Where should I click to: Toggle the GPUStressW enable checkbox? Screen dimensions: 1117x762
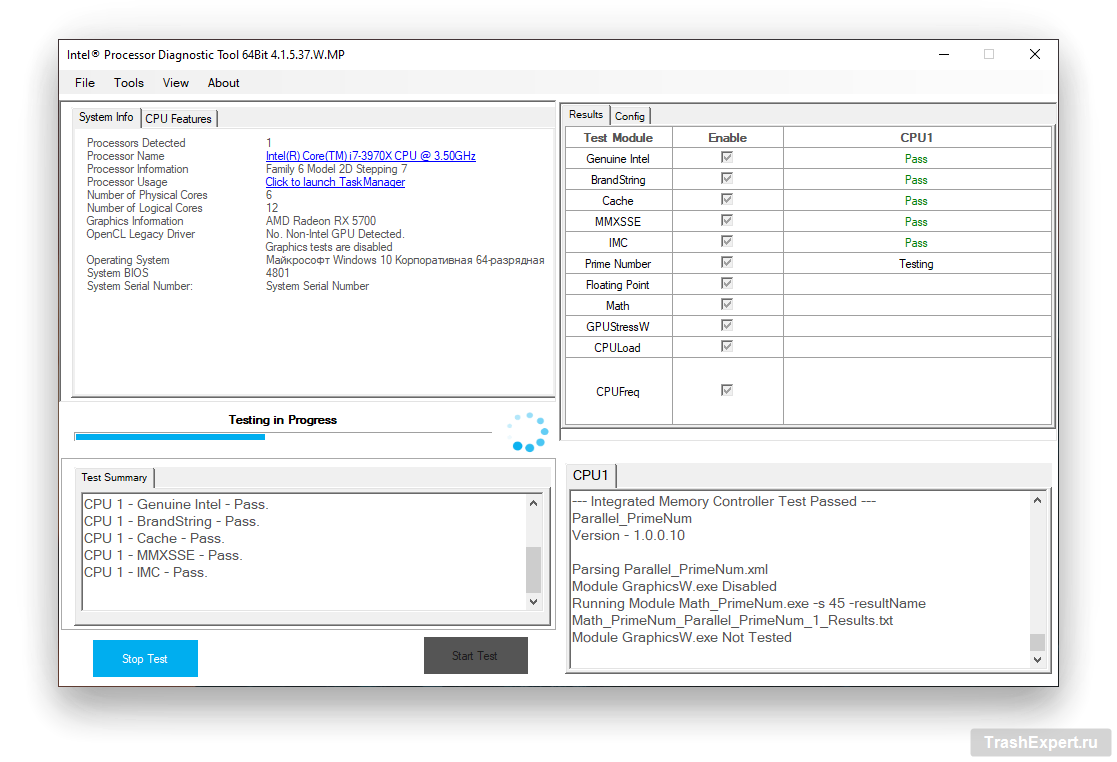(x=727, y=326)
